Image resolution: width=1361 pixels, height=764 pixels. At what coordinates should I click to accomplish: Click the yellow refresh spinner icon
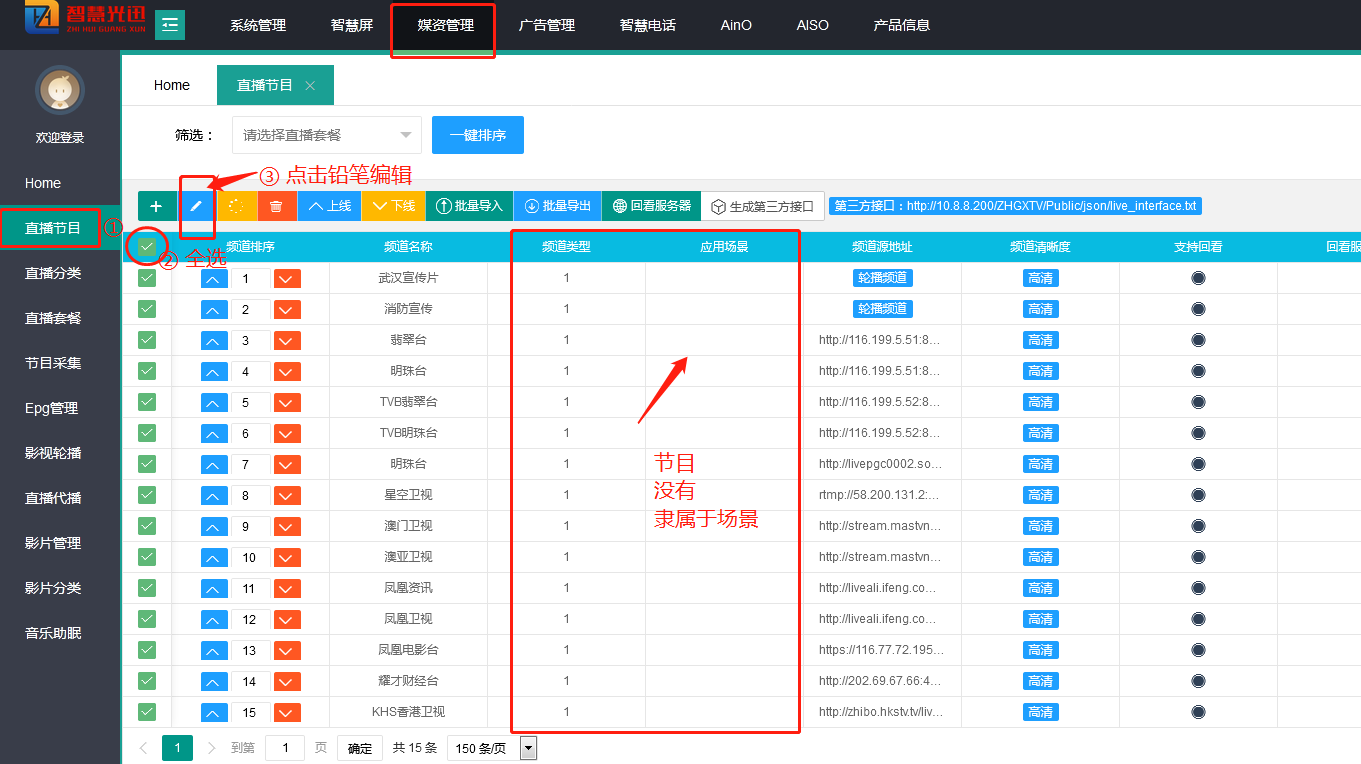pos(237,206)
